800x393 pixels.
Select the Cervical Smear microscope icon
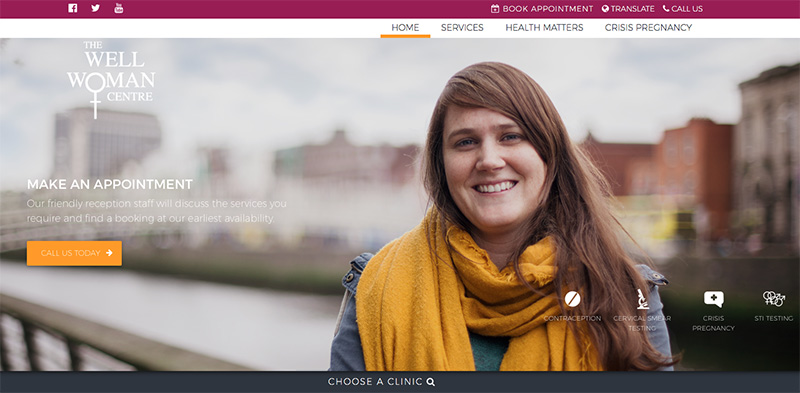[x=642, y=299]
